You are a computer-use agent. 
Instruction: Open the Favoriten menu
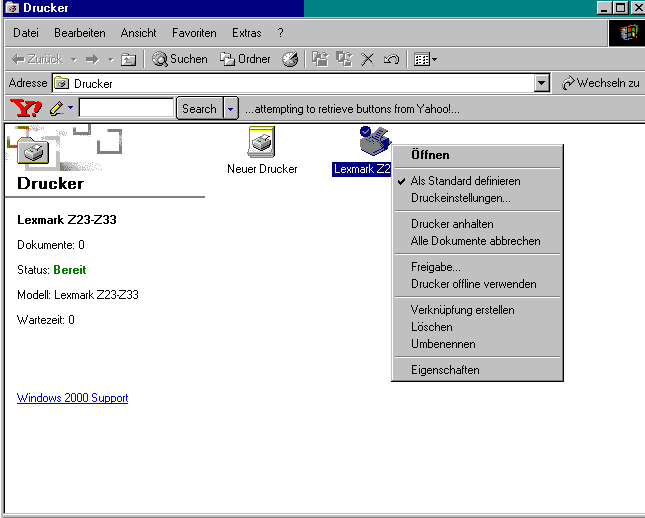coord(194,33)
